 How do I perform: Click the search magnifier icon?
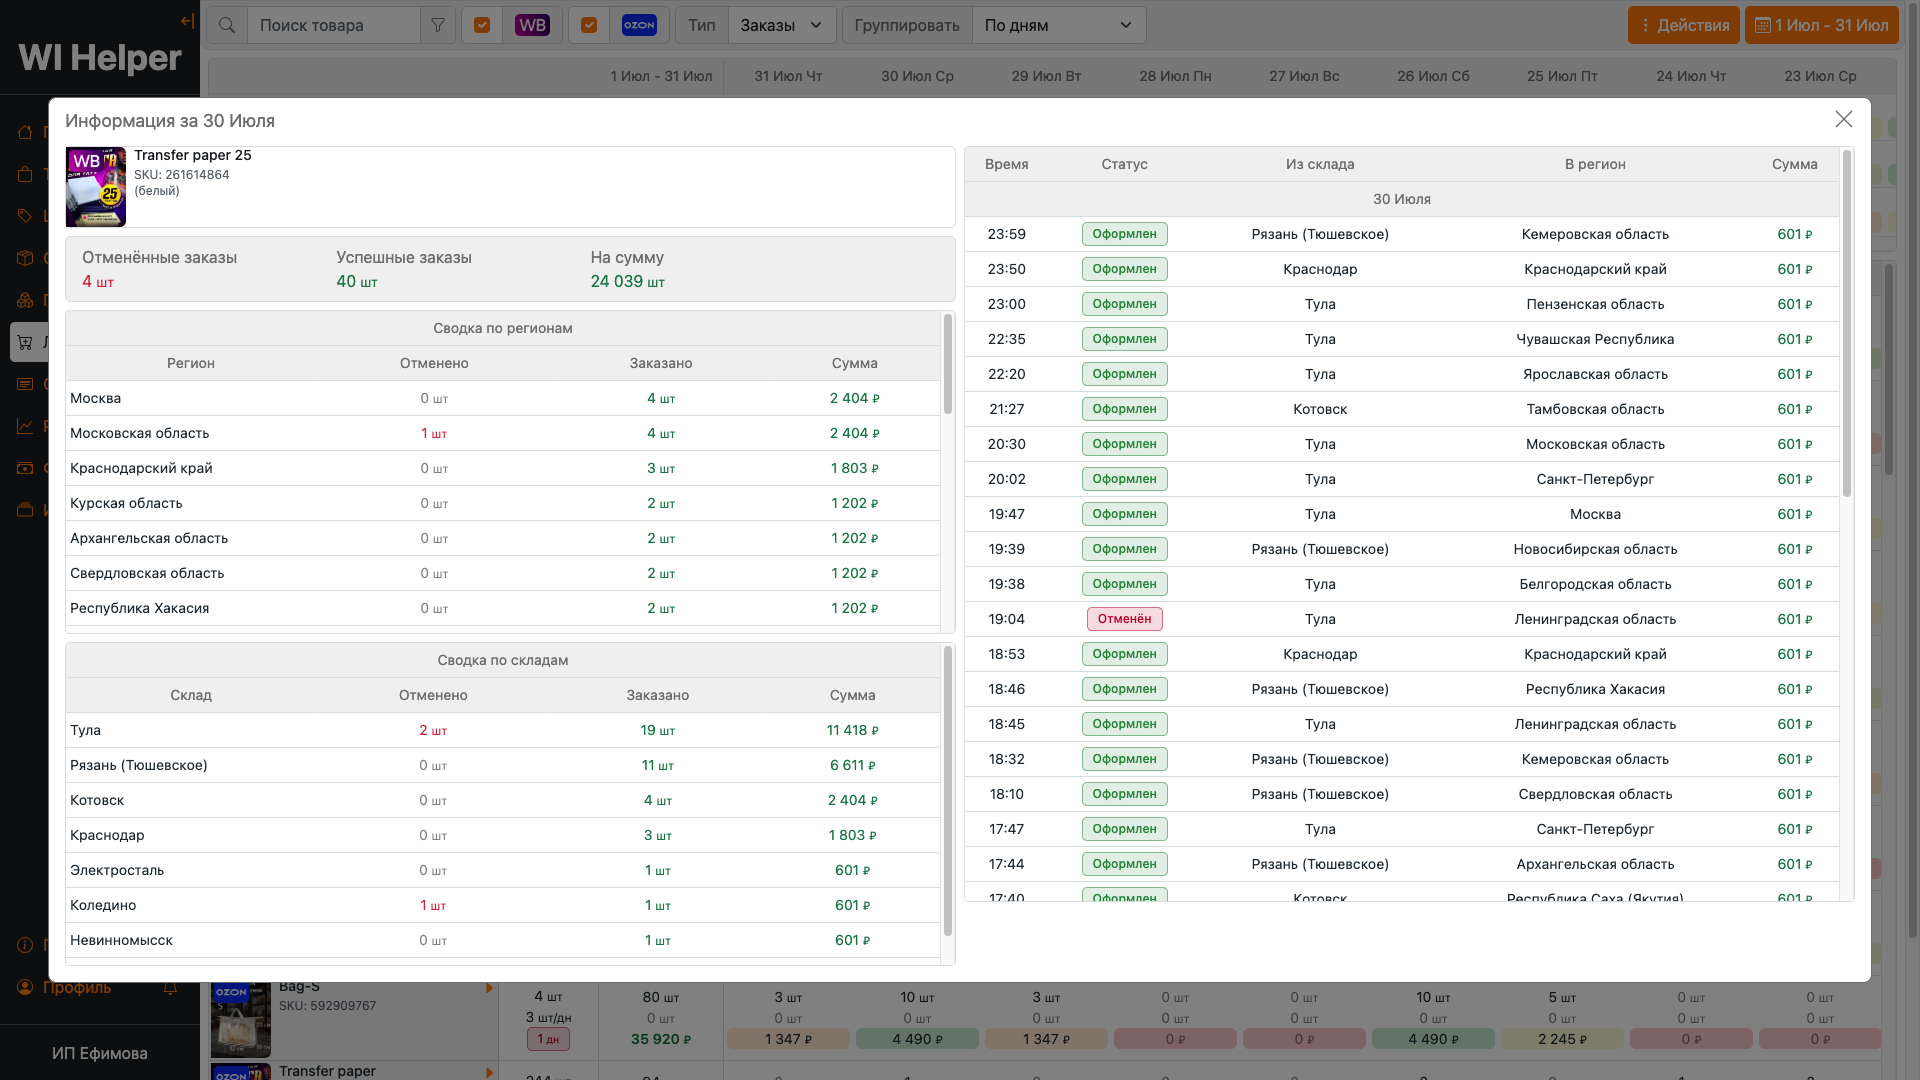click(x=227, y=25)
